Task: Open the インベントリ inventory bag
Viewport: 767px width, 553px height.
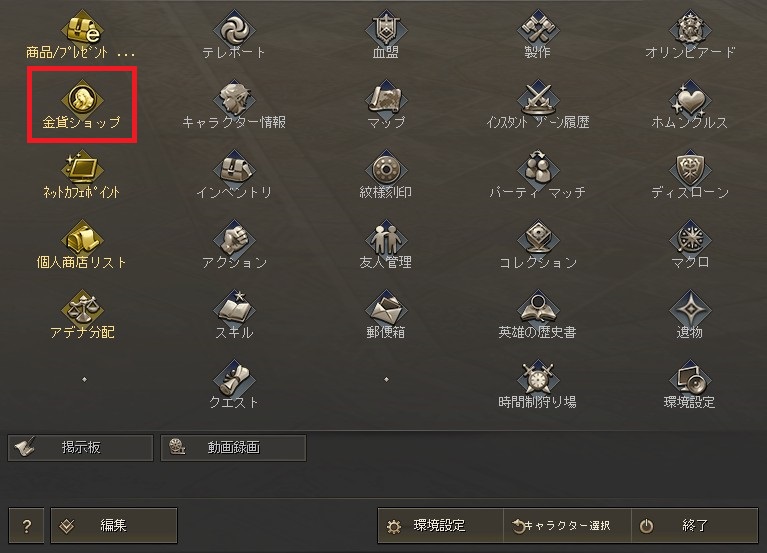Action: pos(234,175)
